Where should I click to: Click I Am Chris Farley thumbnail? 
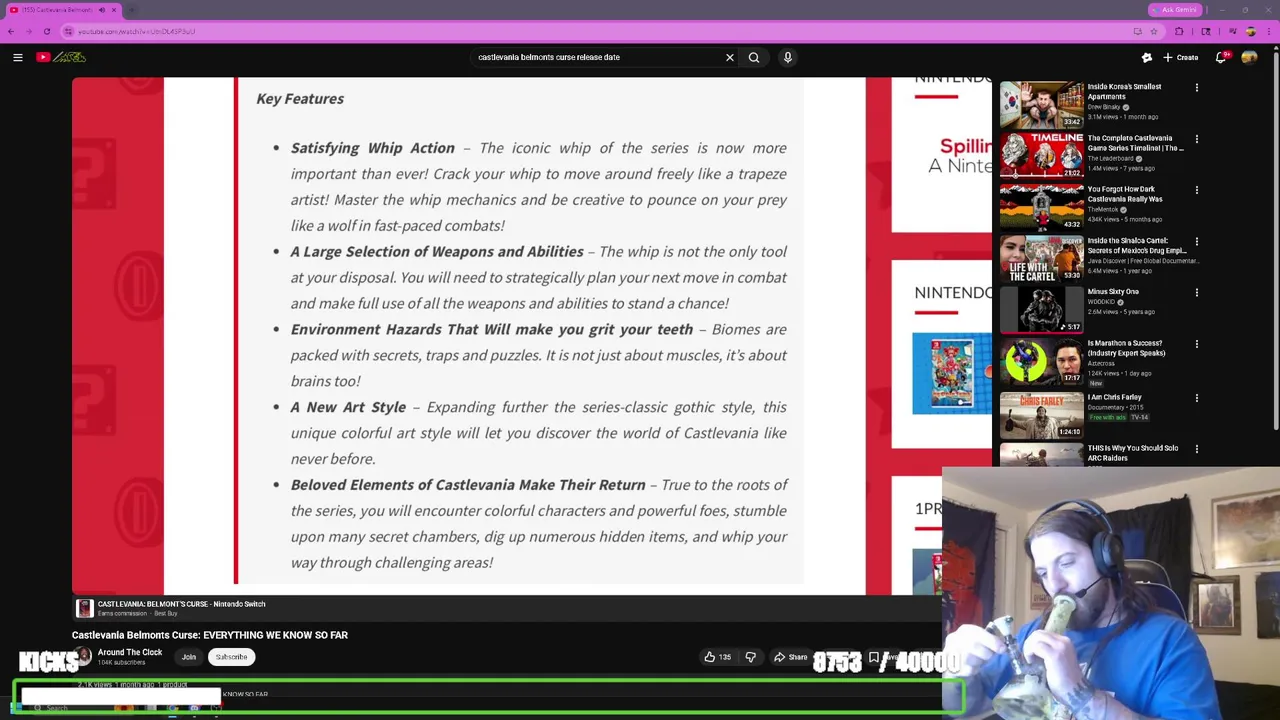(x=1041, y=416)
